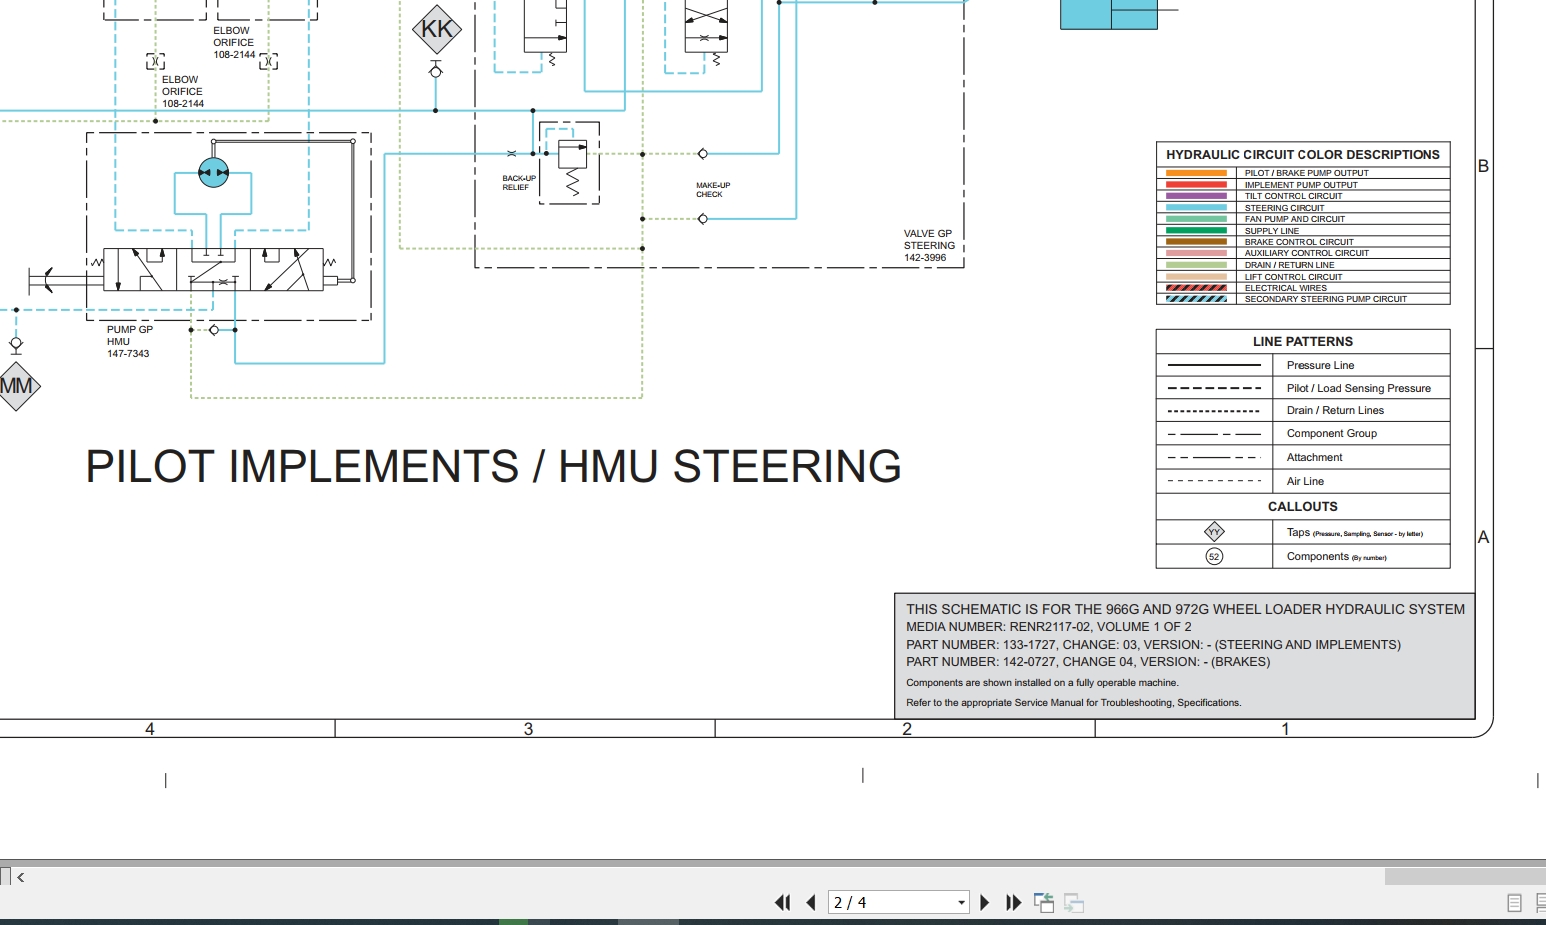The image size is (1546, 925).
Task: Click the orange pilot/brake pump color swatch
Action: pos(1196,173)
